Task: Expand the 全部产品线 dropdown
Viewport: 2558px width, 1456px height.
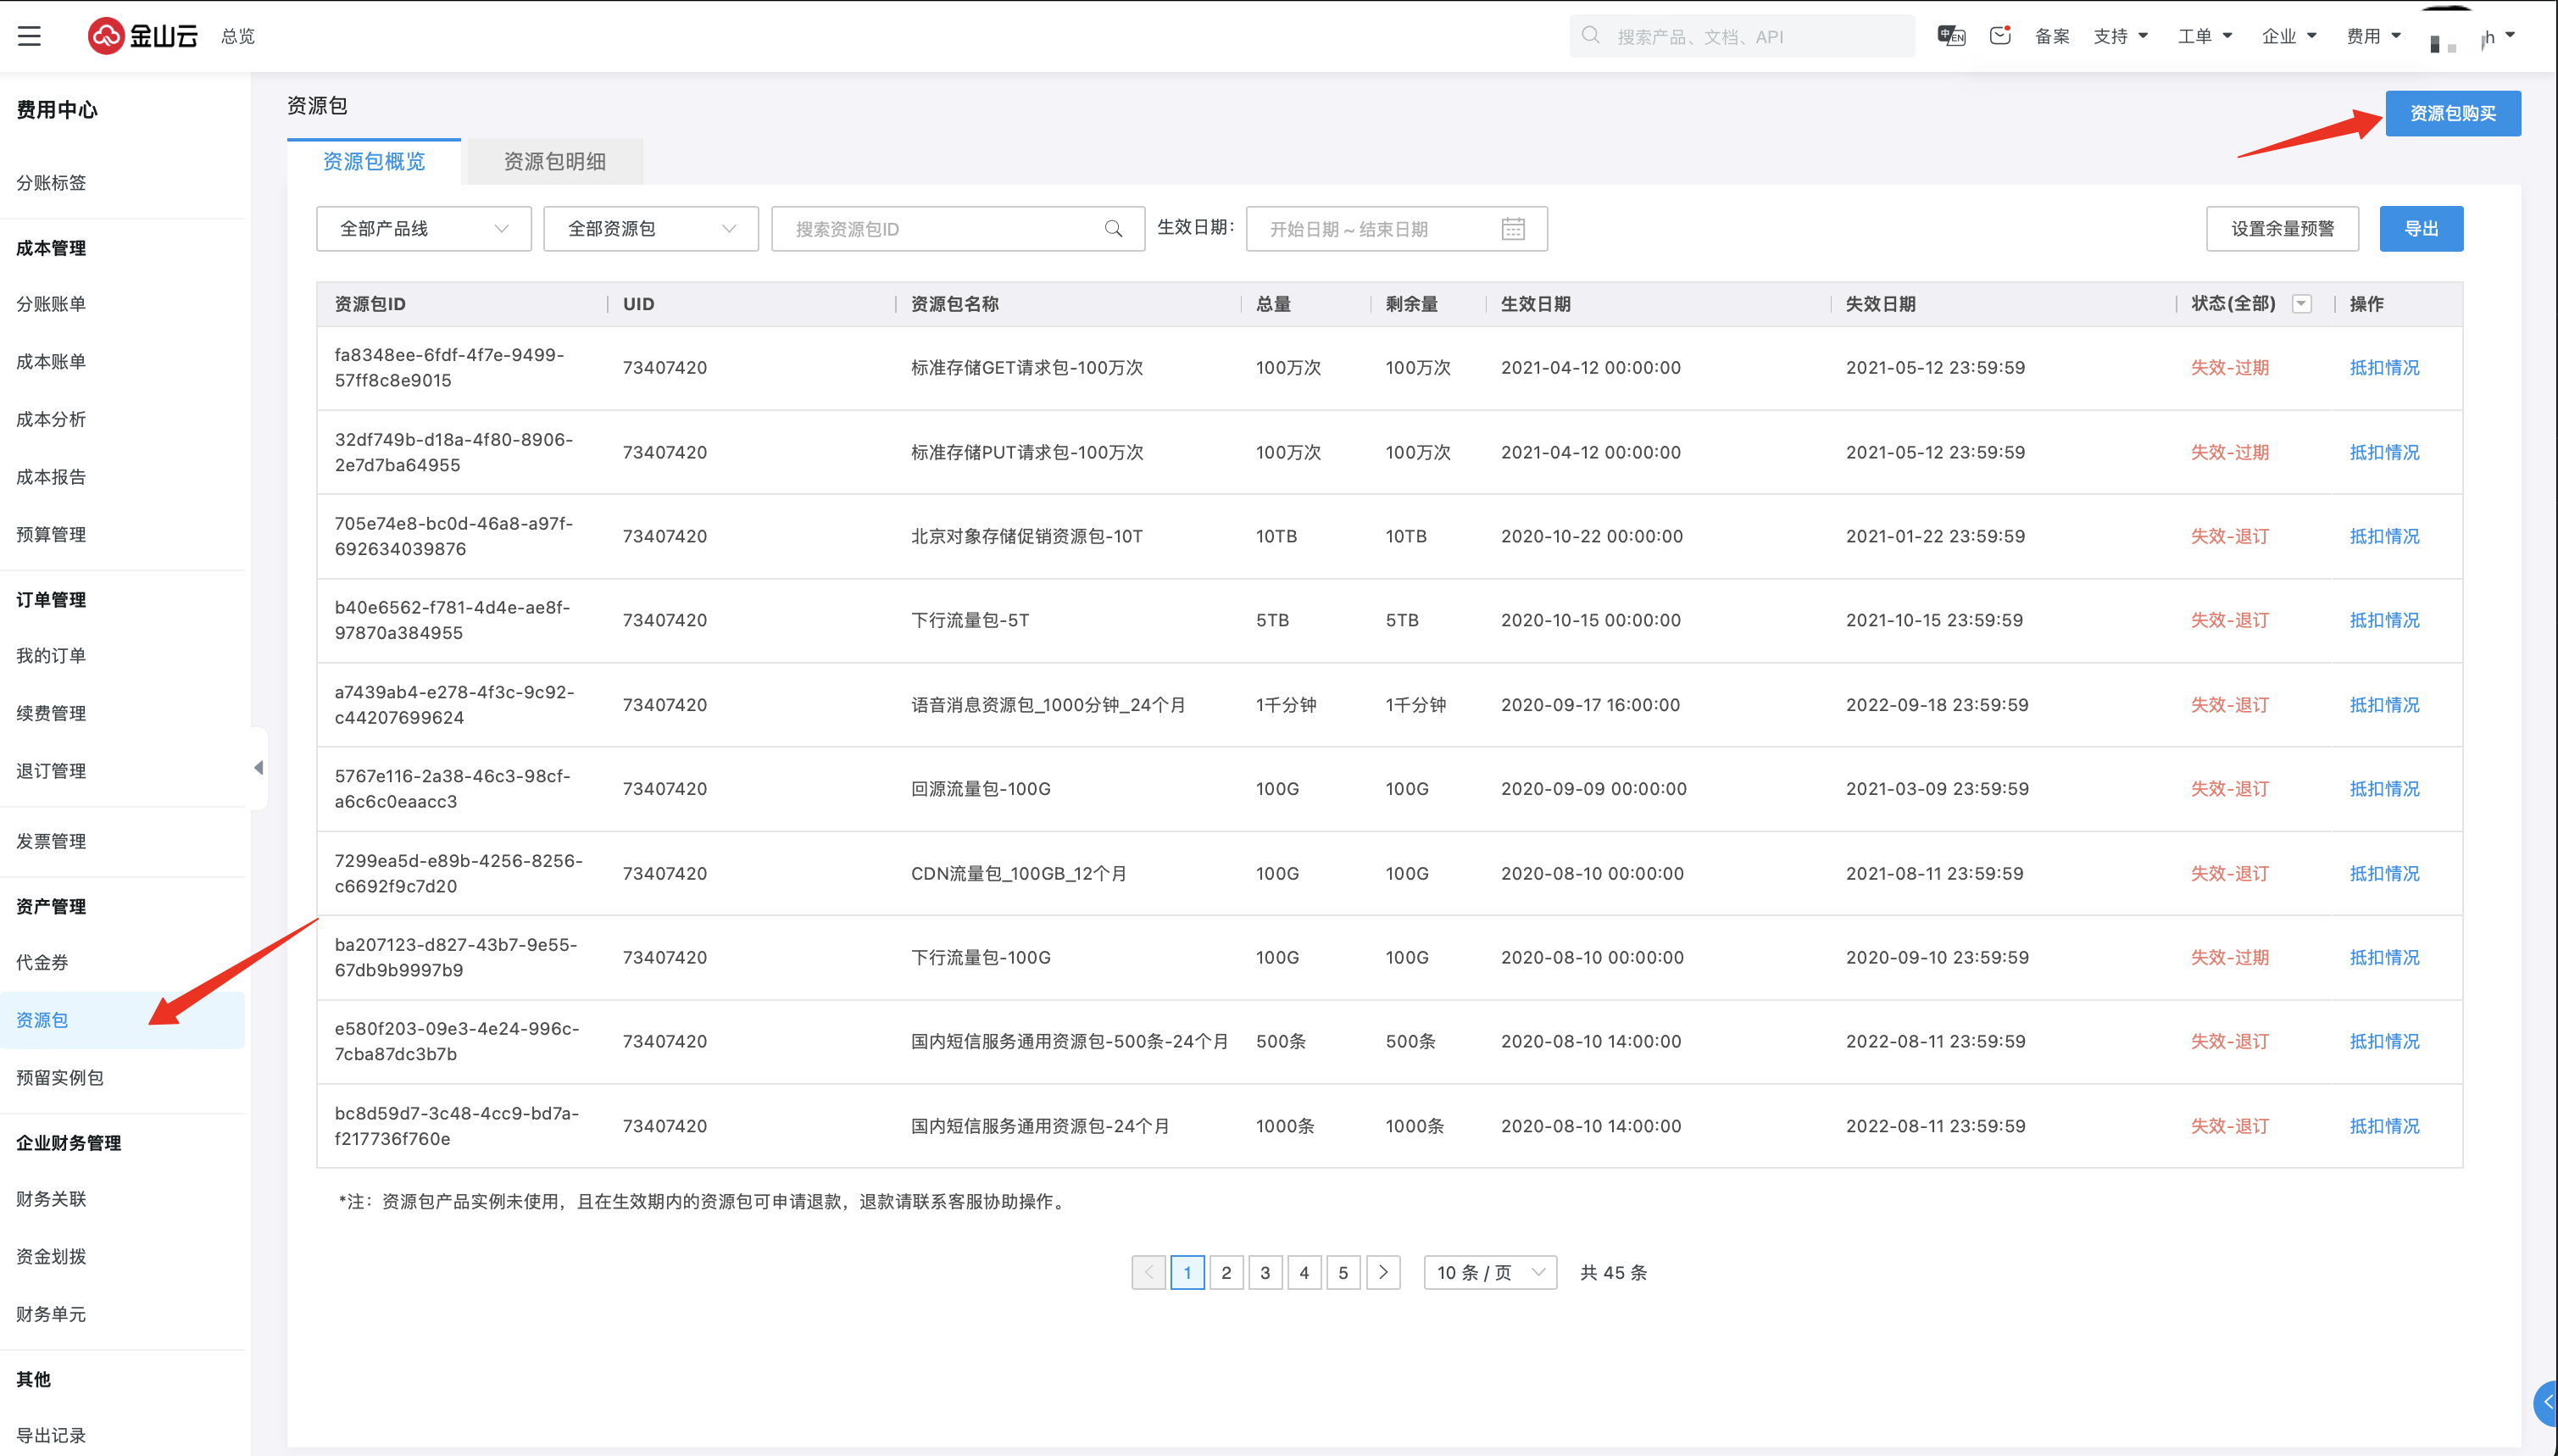Action: click(x=423, y=229)
